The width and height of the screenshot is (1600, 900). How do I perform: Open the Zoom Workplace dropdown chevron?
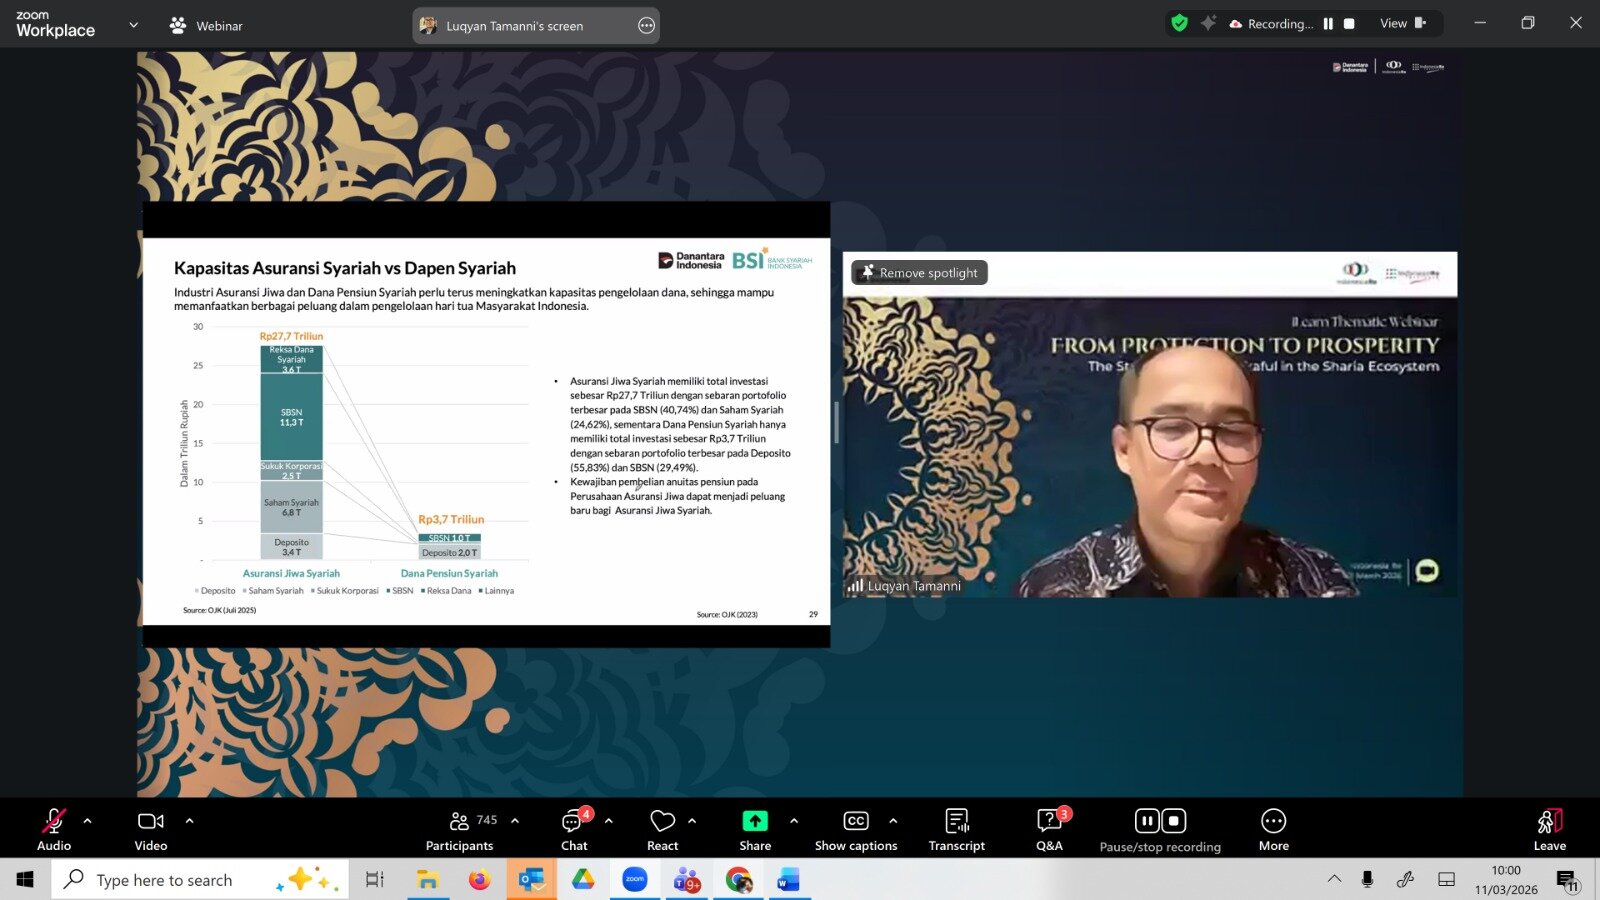[134, 25]
